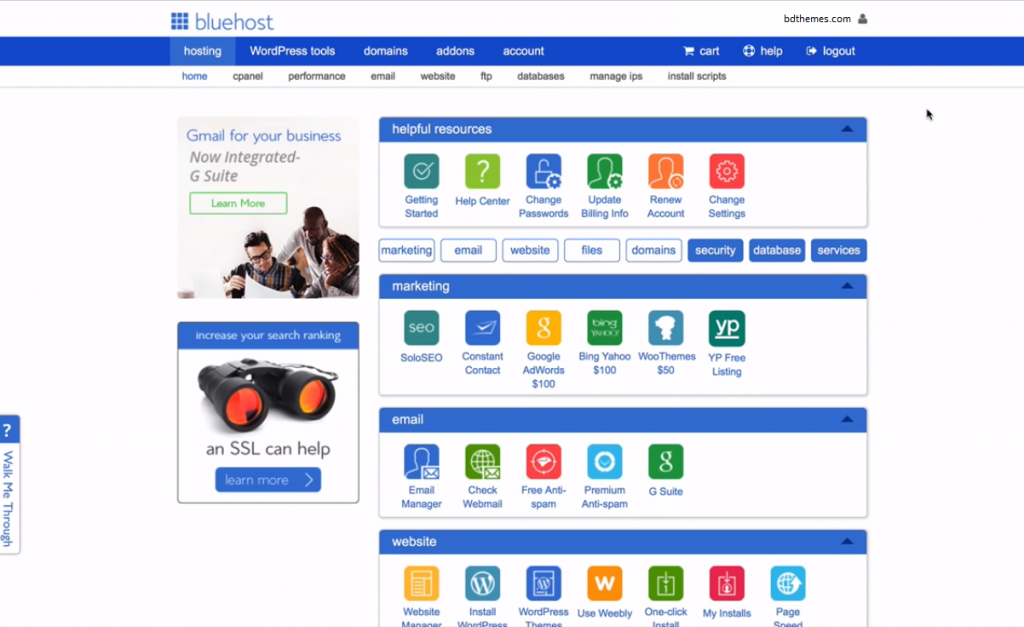Open the Walk Me Through side tab
The height and width of the screenshot is (627, 1024).
(9, 485)
